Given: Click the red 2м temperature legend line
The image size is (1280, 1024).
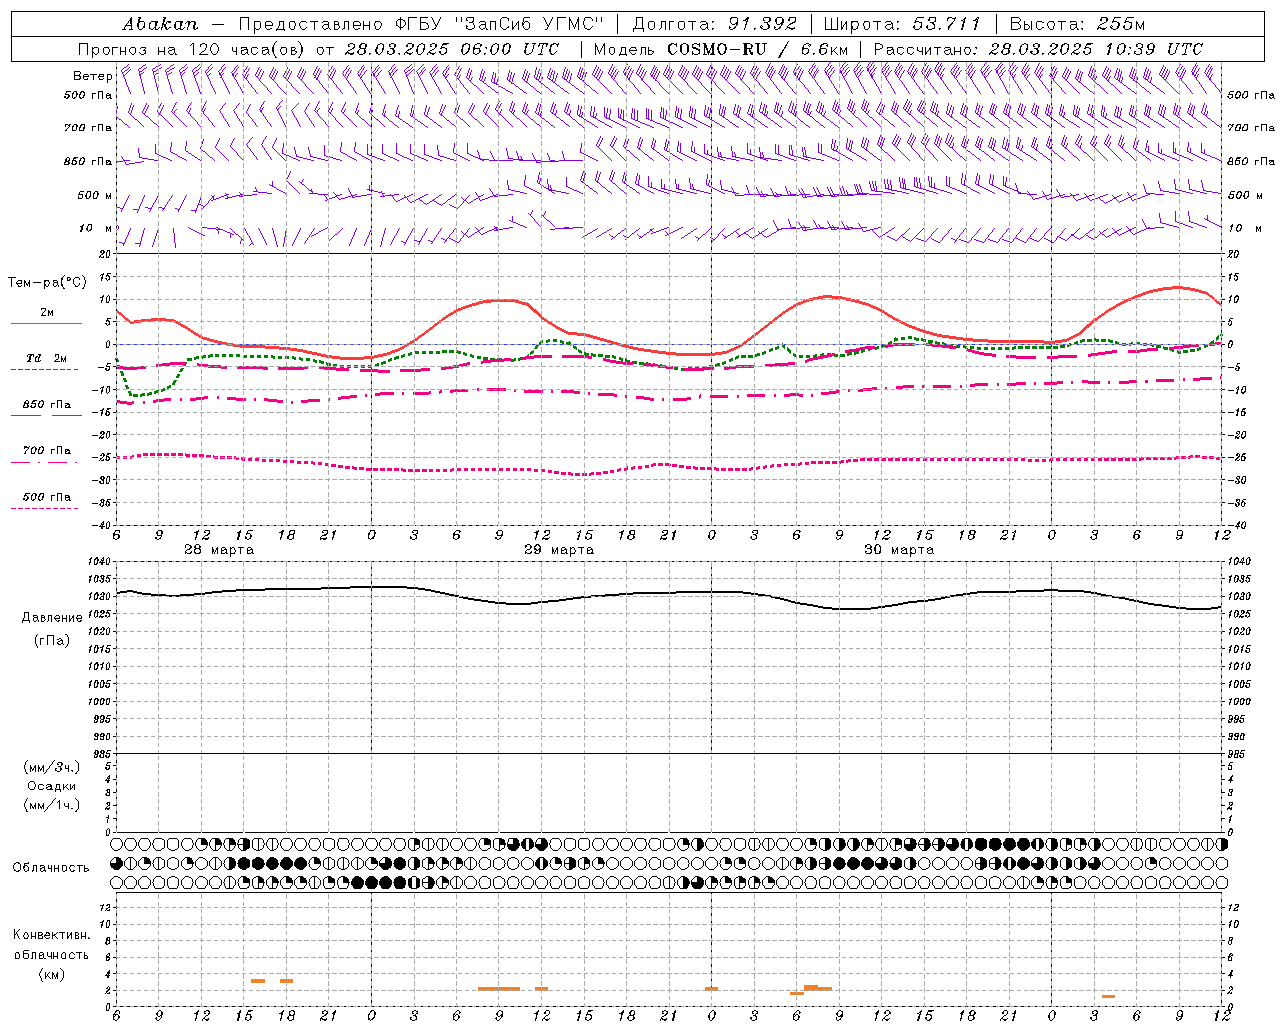Looking at the screenshot, I should point(46,323).
